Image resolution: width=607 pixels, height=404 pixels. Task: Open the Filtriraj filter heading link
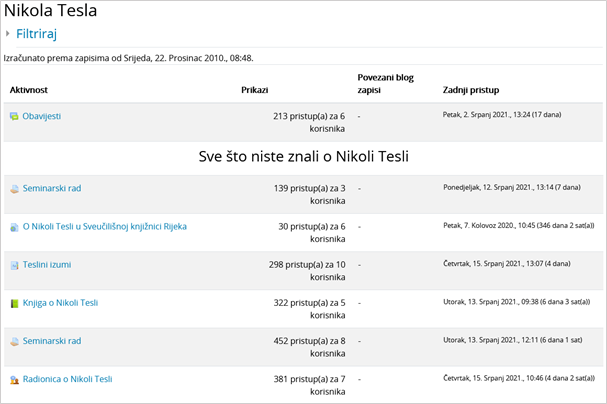pyautogui.click(x=36, y=34)
